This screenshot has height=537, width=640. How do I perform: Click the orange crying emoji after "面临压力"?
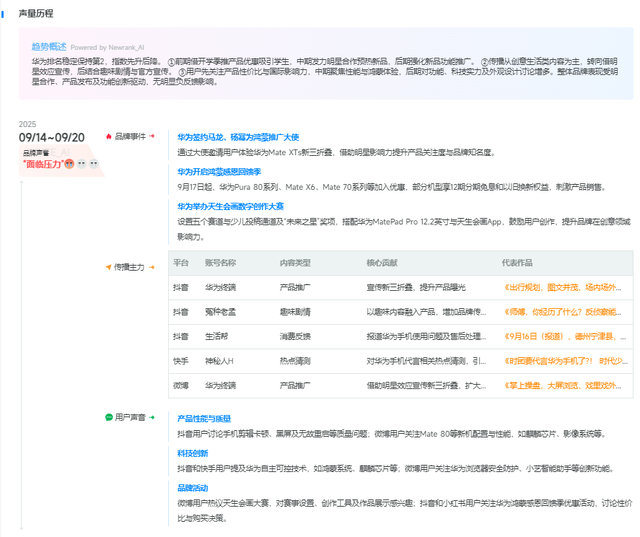(69, 164)
